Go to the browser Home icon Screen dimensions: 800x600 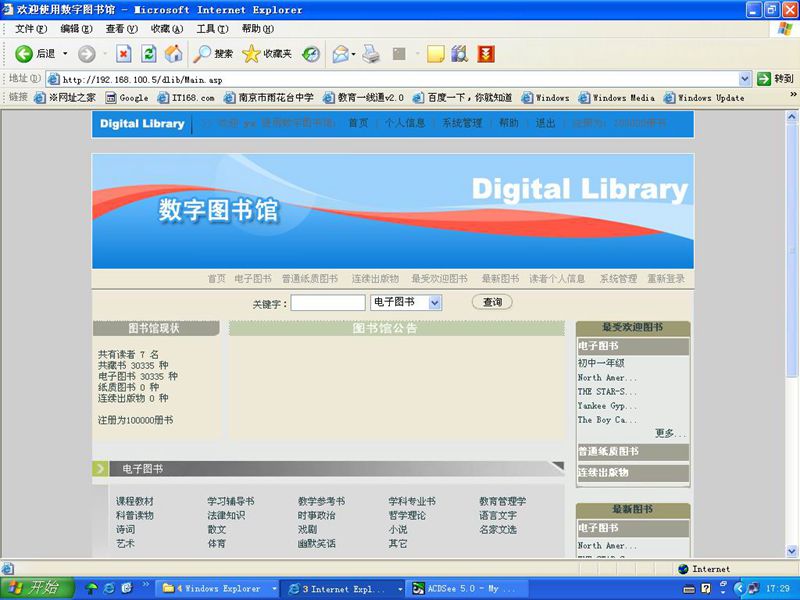(x=173, y=54)
